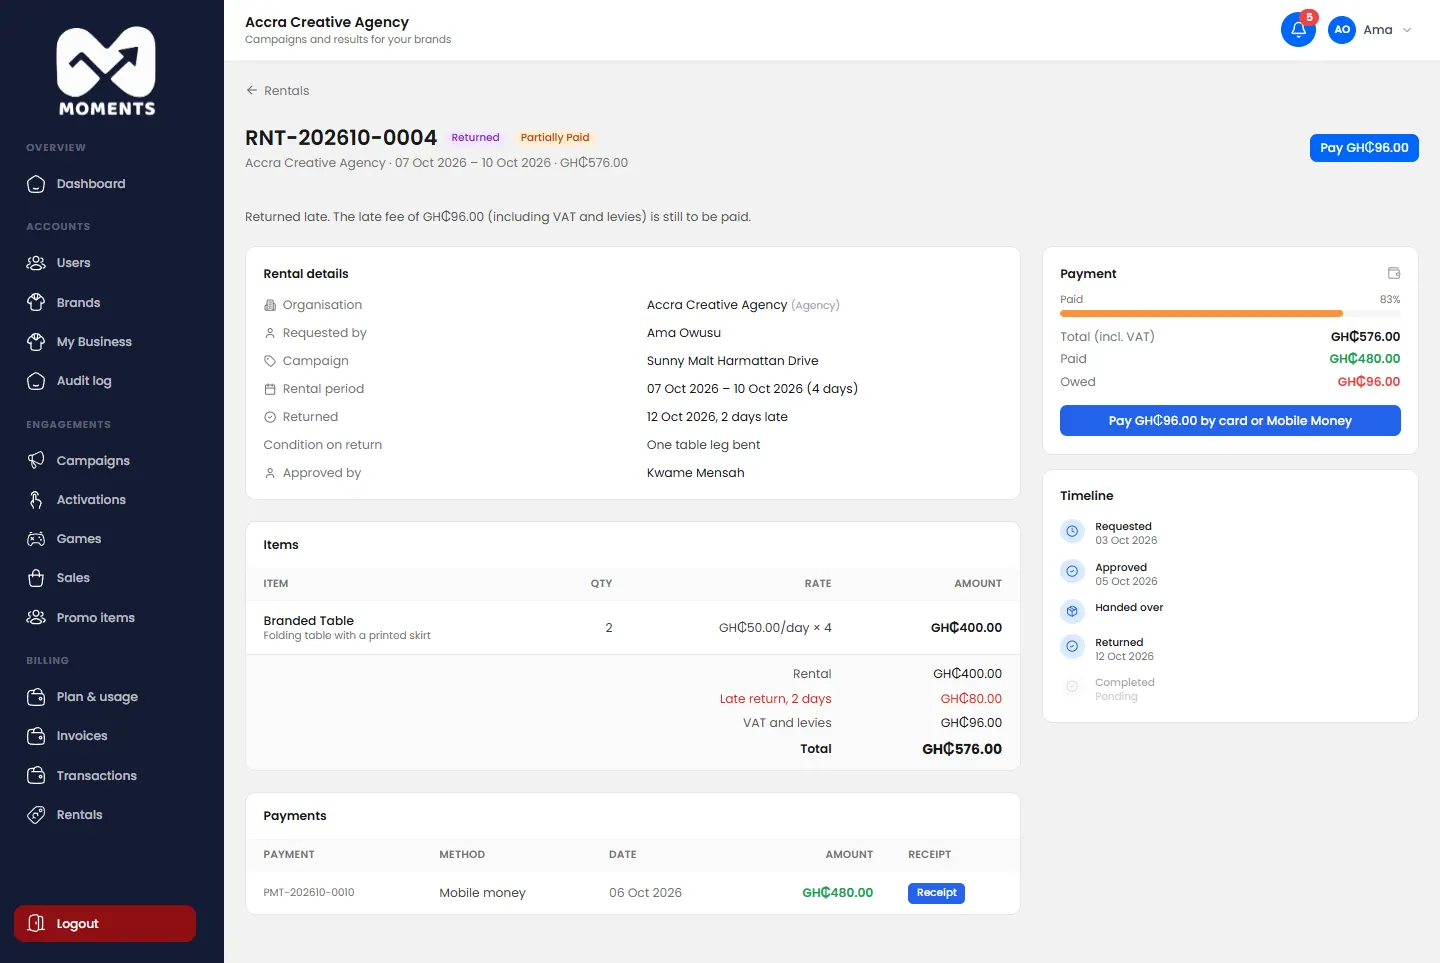
Task: Click the Brands sidebar icon
Action: [x=36, y=302]
